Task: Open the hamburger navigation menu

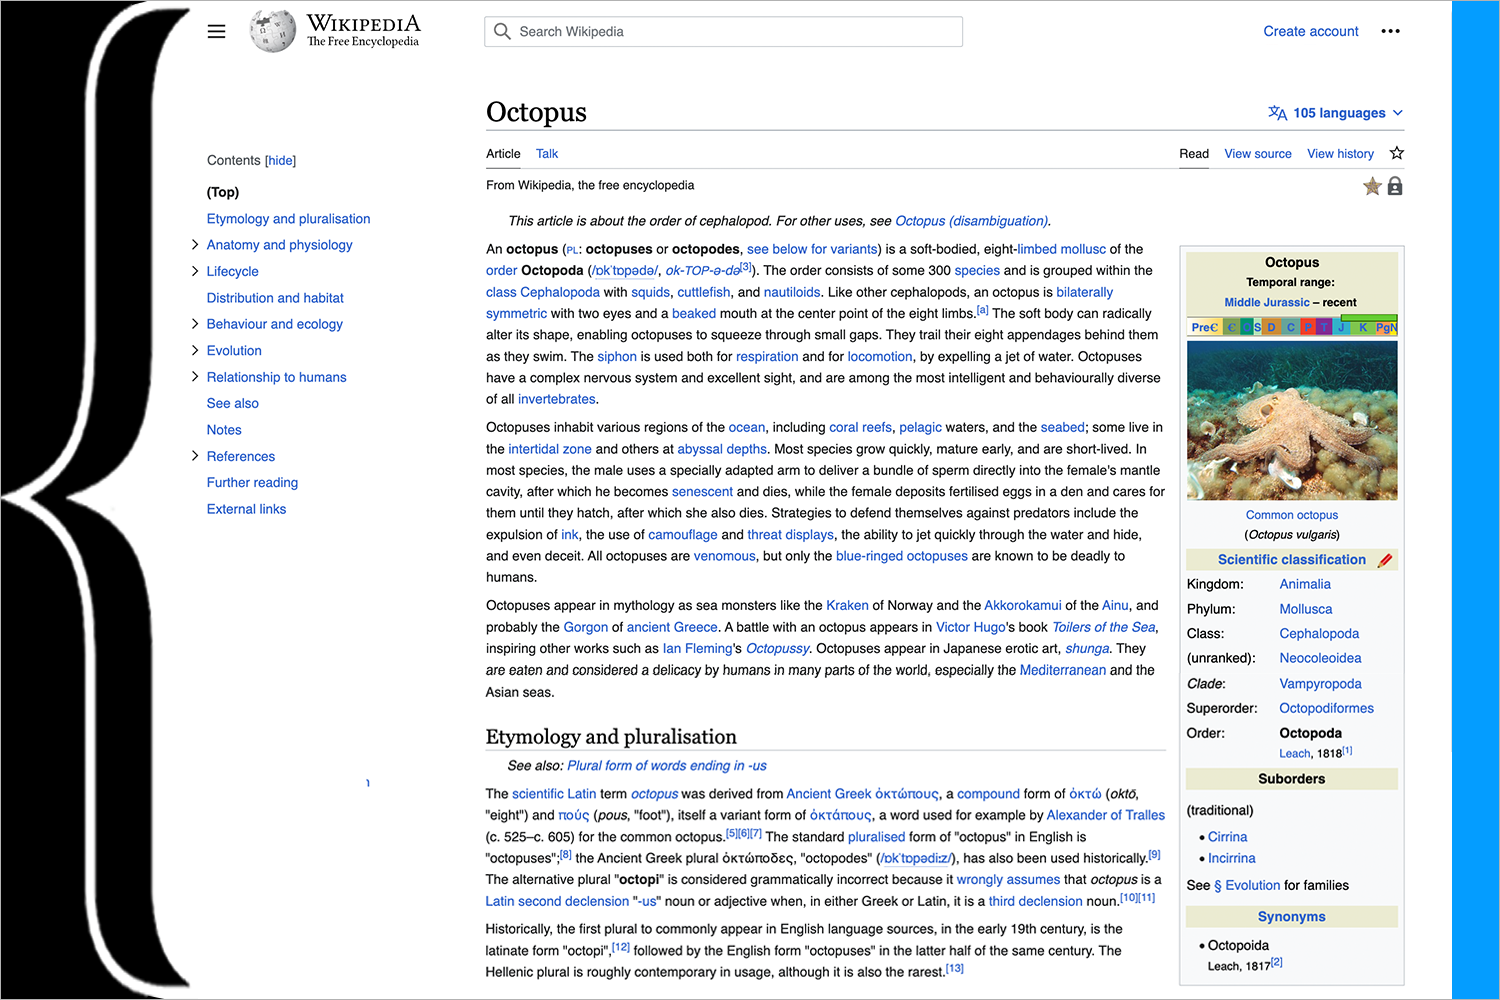Action: pyautogui.click(x=216, y=31)
